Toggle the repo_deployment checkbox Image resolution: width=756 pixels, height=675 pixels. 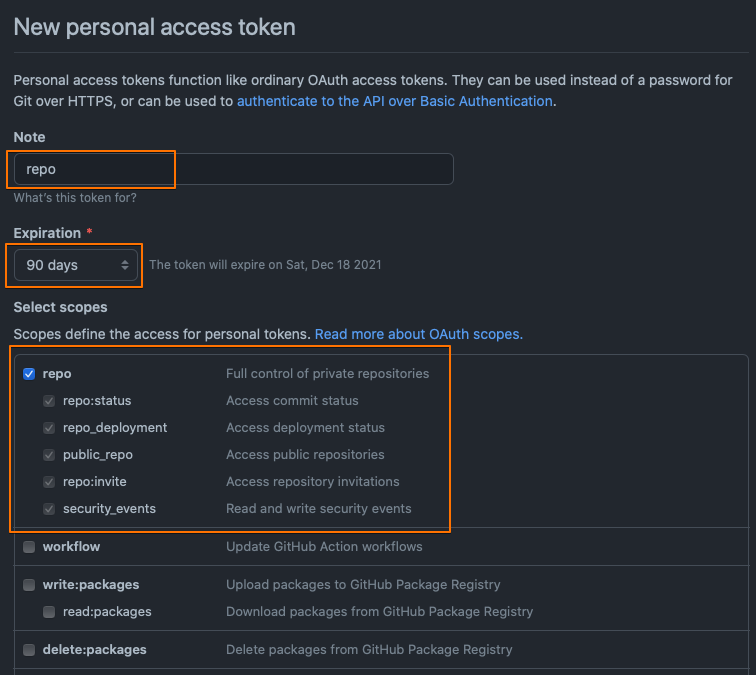pos(49,428)
